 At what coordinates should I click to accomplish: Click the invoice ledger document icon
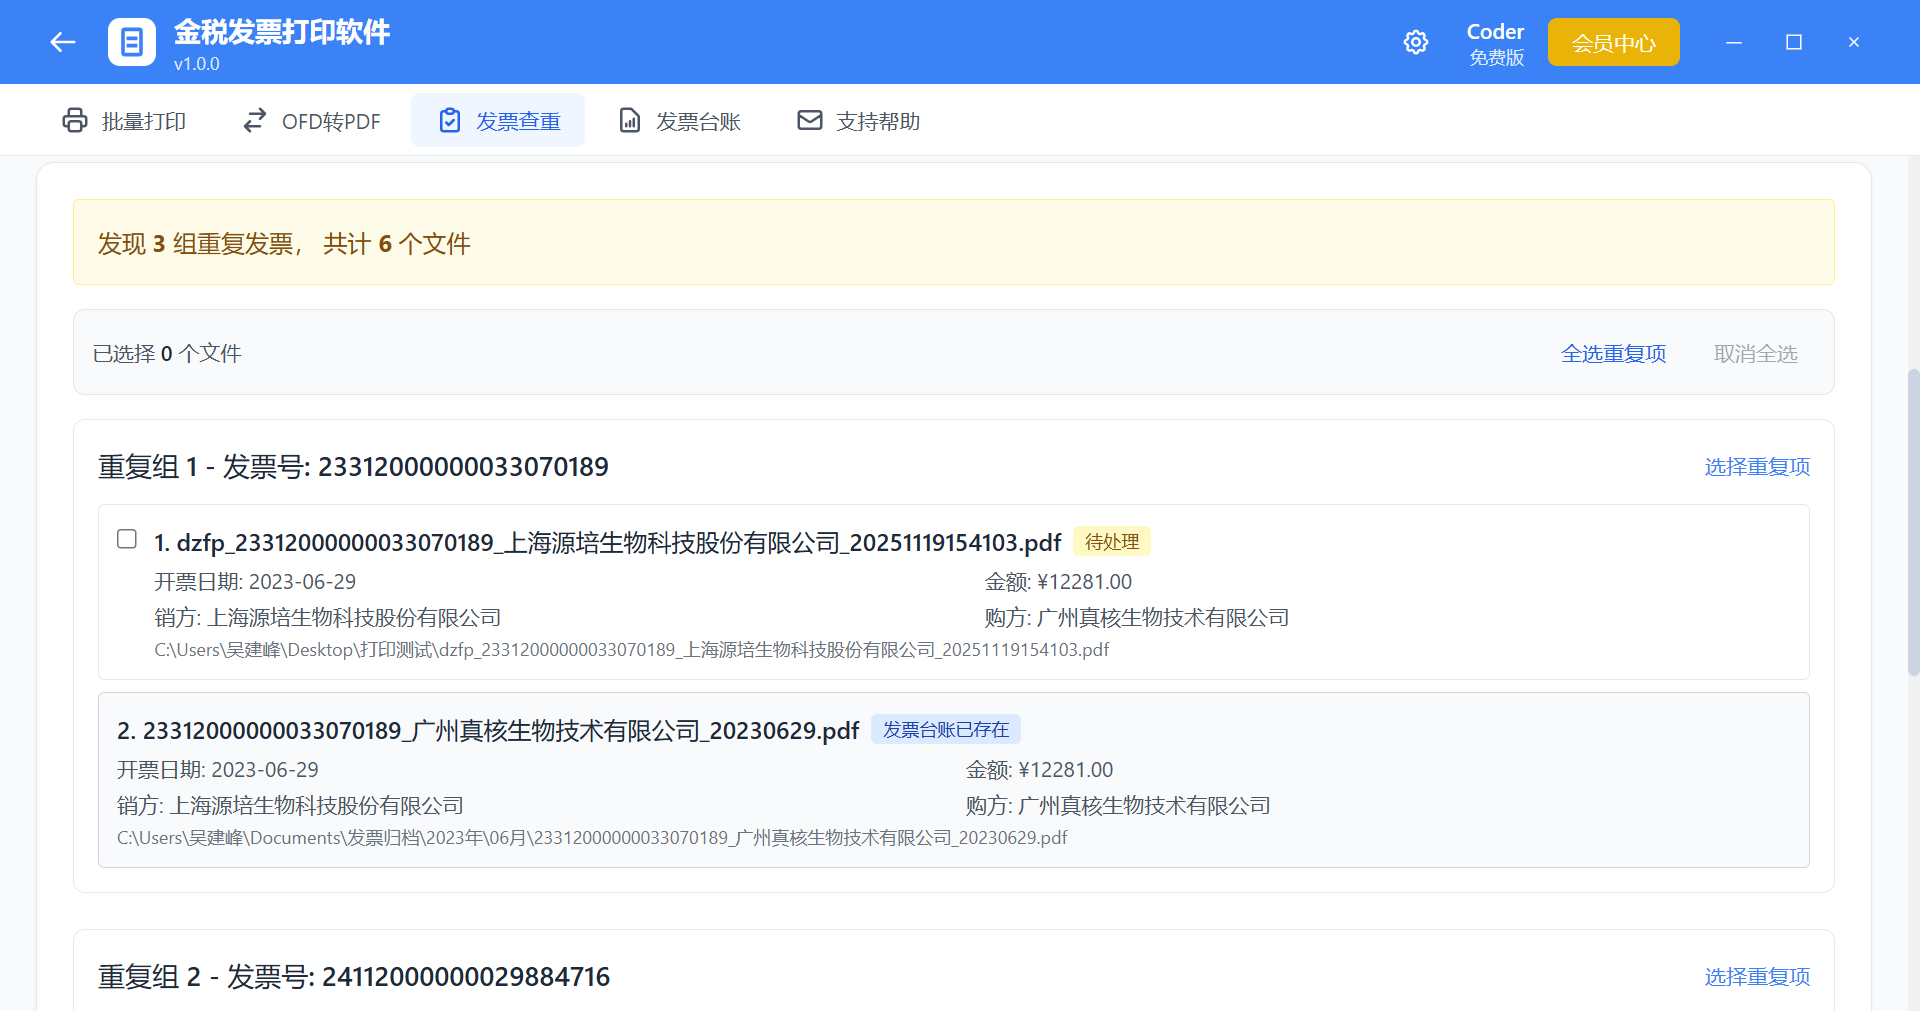coord(630,121)
